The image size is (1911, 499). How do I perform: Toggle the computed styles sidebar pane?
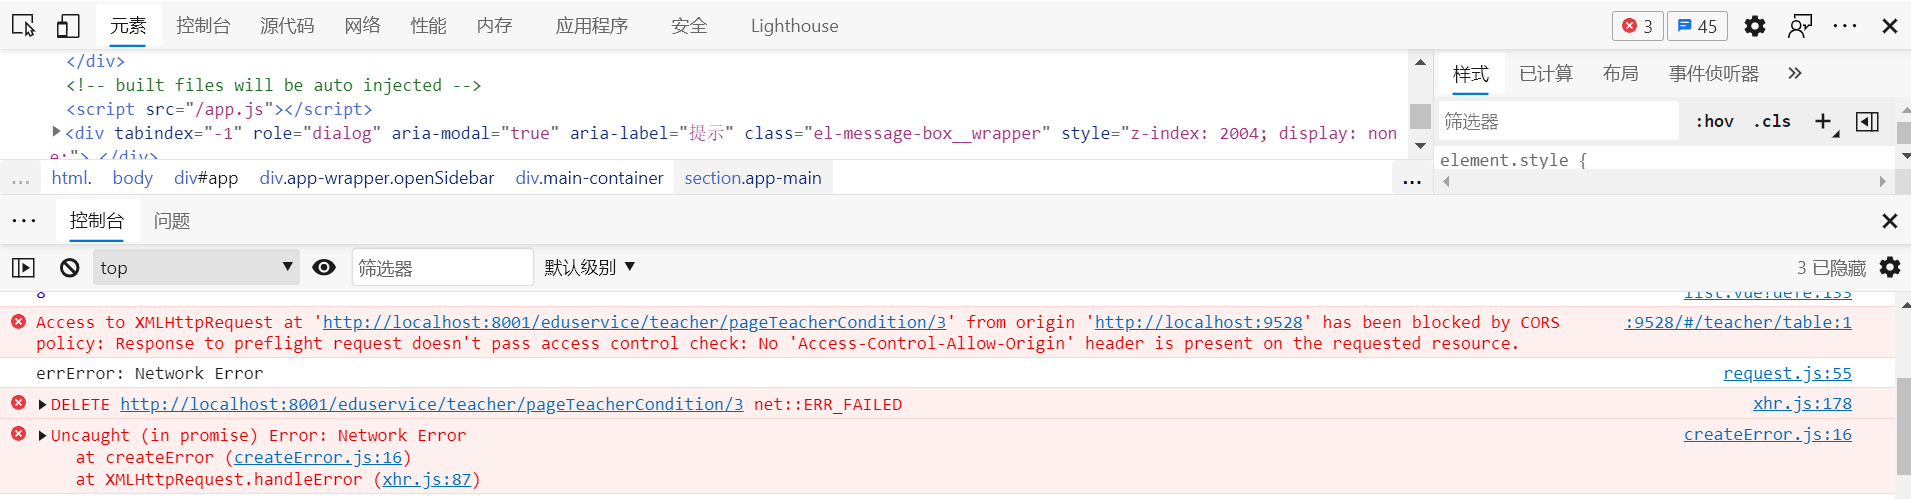[1867, 121]
